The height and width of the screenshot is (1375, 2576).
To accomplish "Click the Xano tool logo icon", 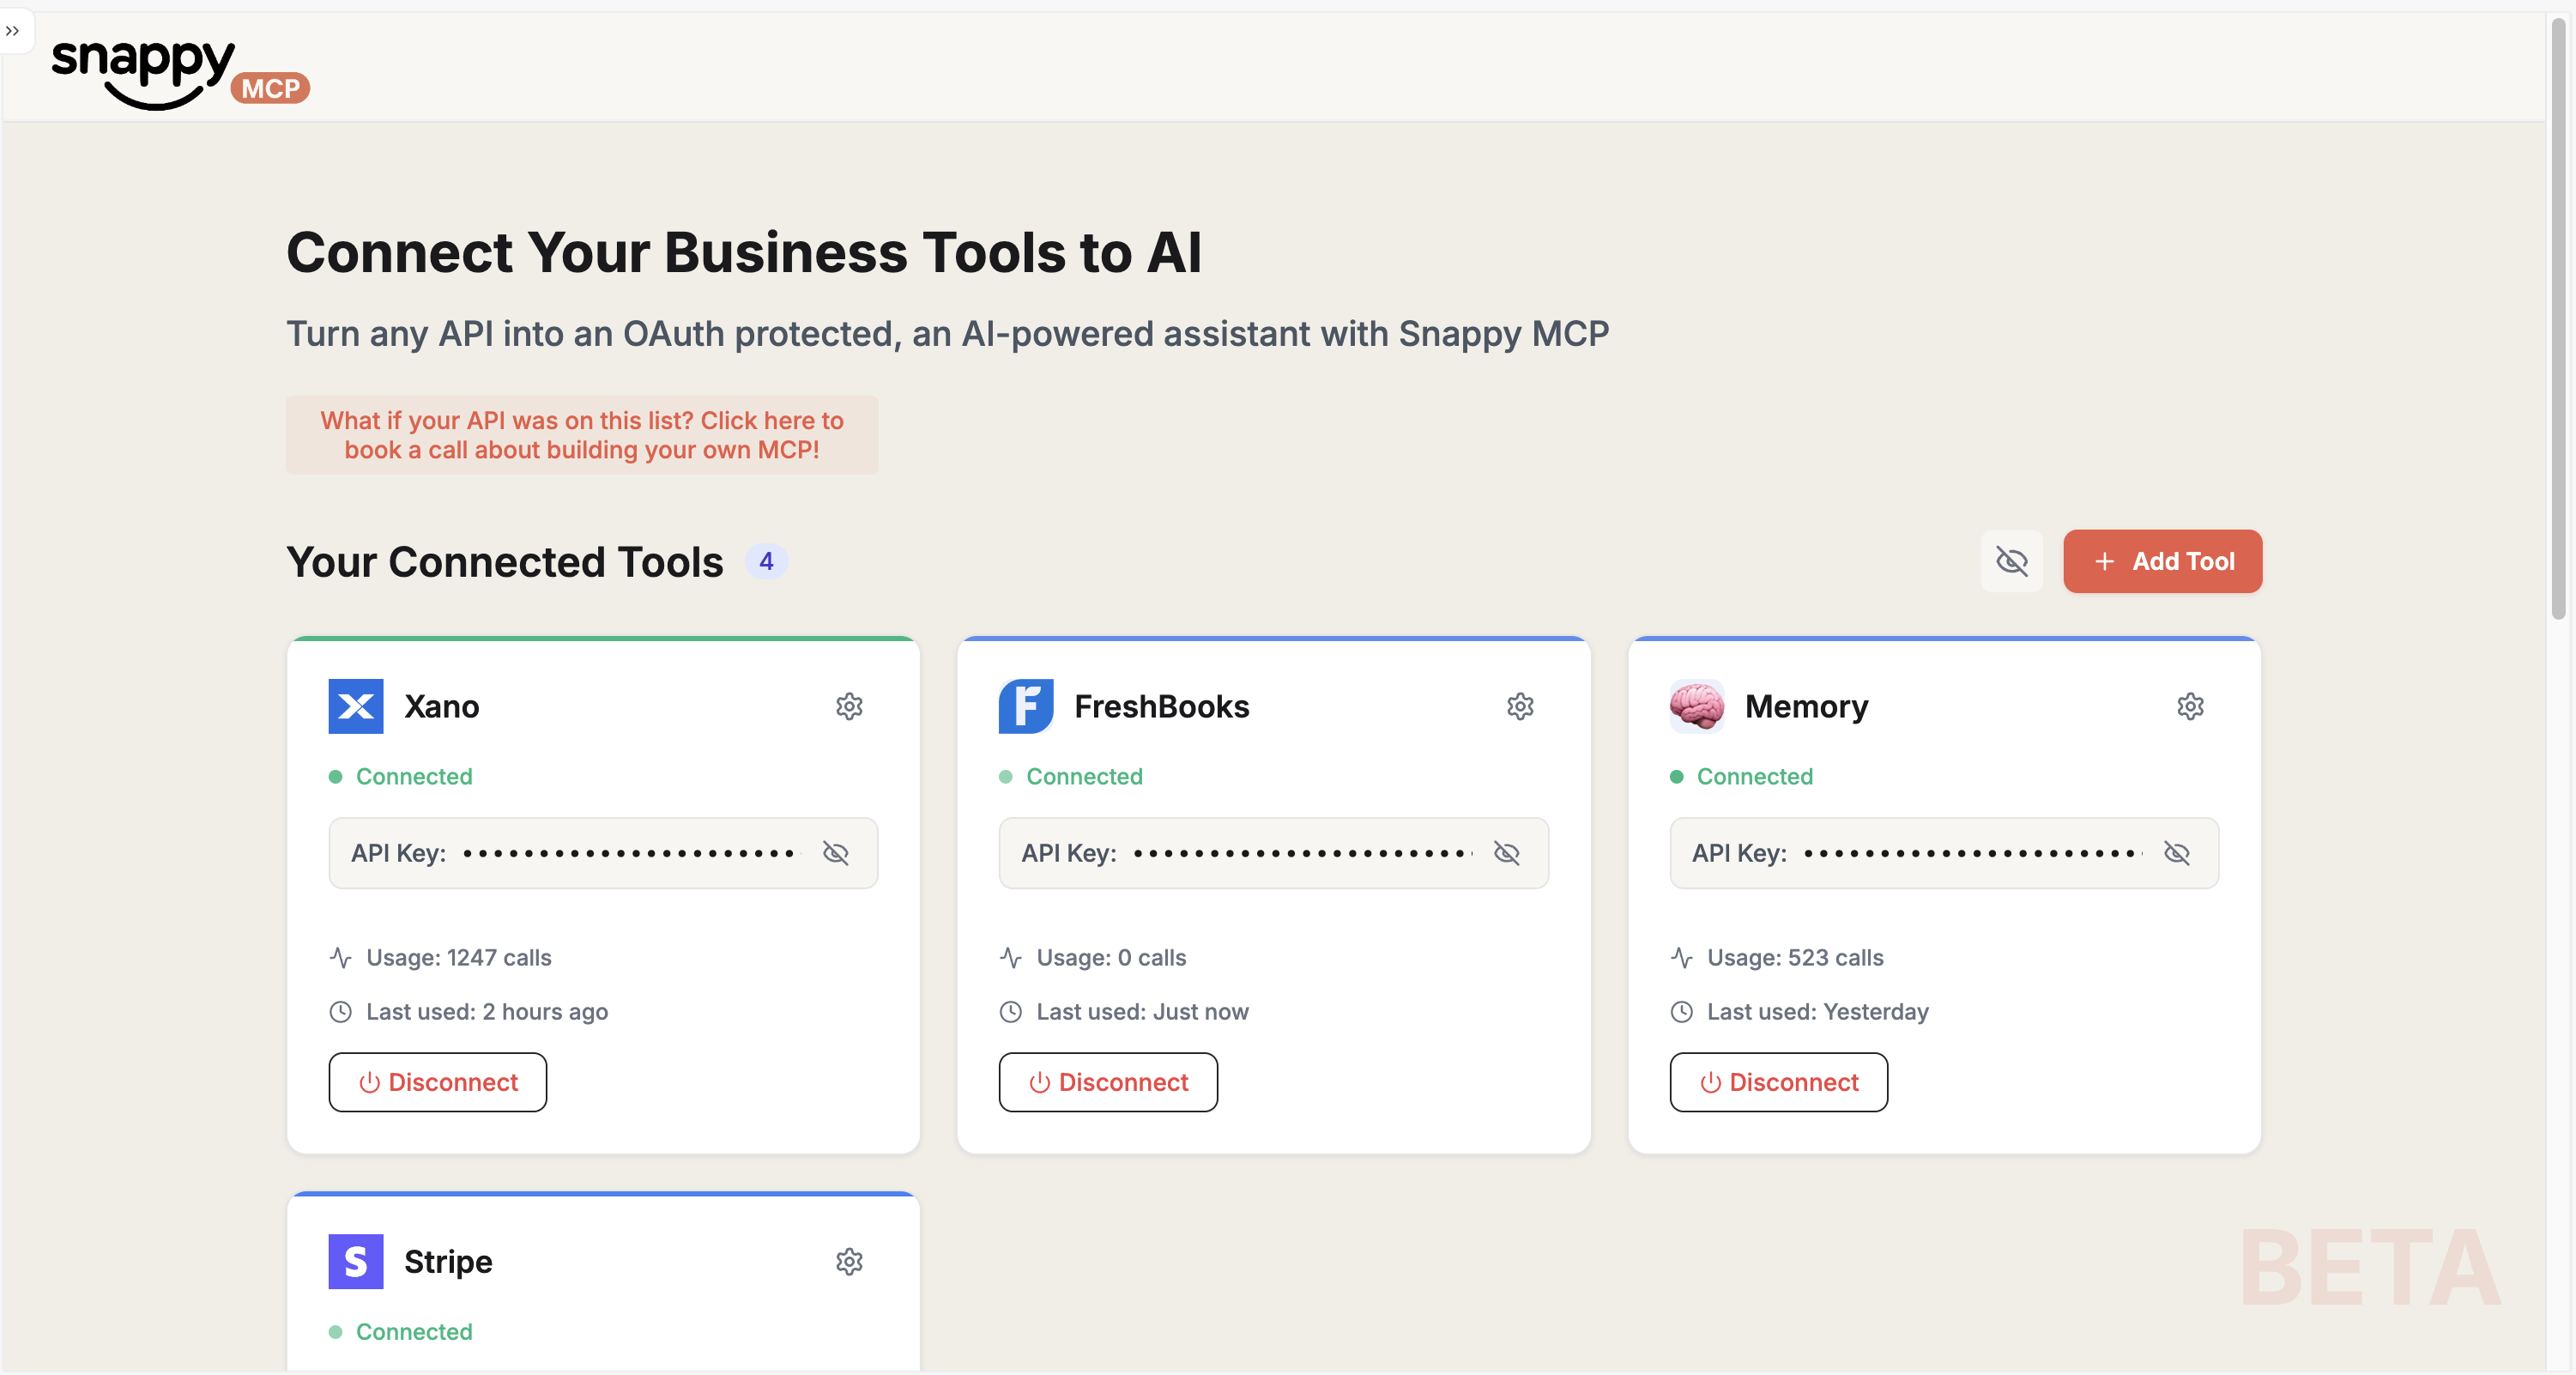I will point(355,706).
